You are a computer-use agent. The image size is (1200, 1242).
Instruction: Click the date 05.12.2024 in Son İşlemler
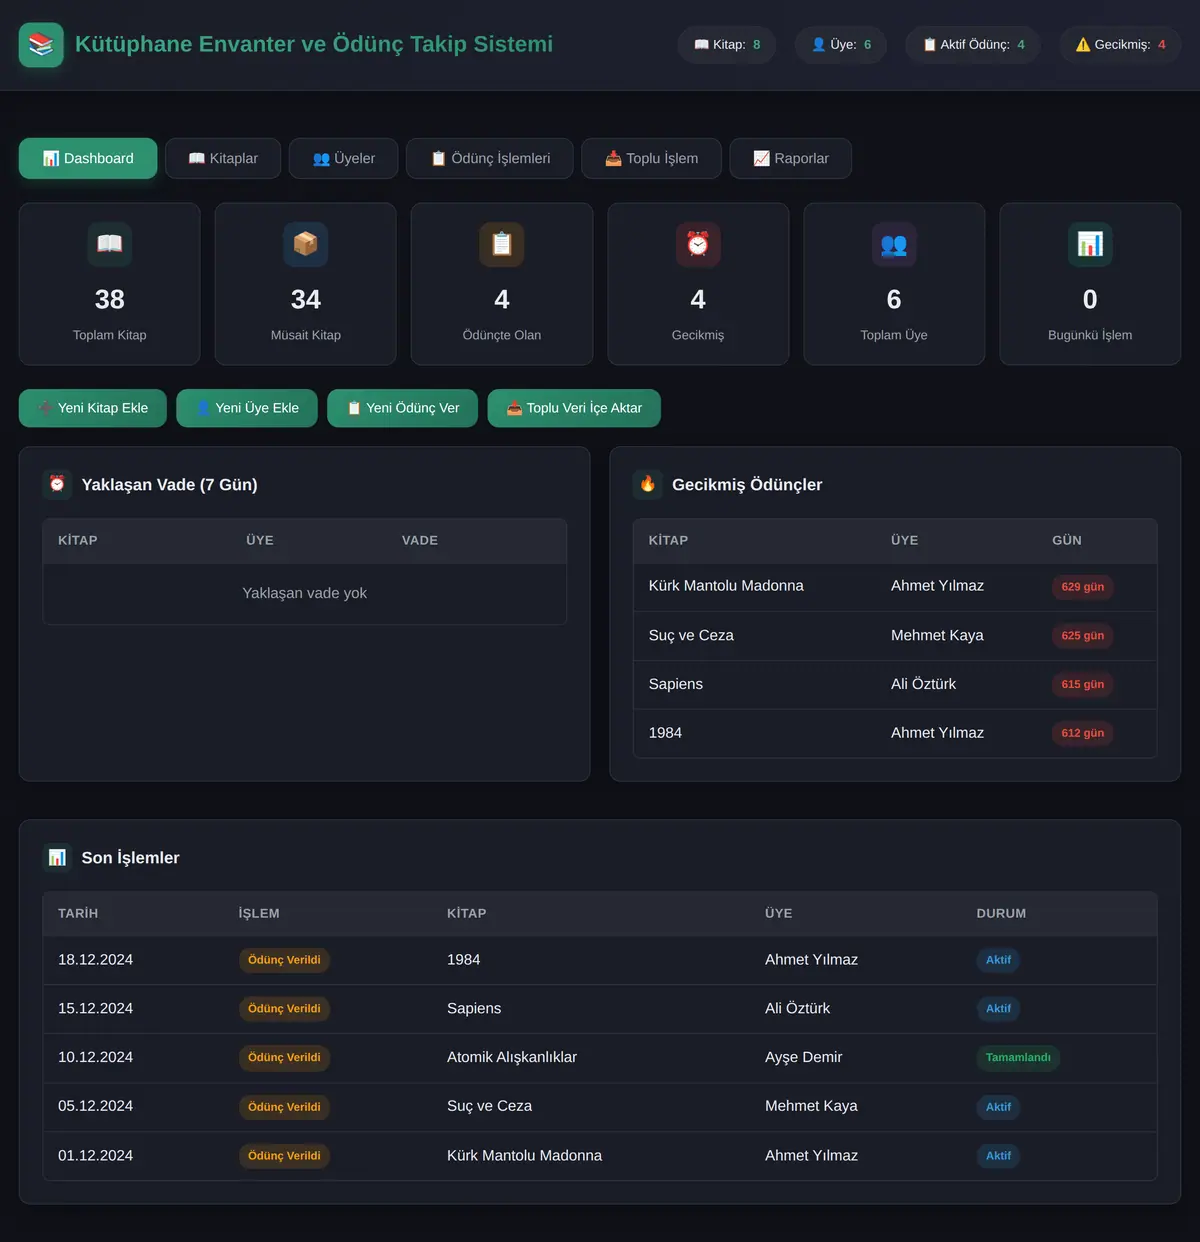pos(95,1106)
